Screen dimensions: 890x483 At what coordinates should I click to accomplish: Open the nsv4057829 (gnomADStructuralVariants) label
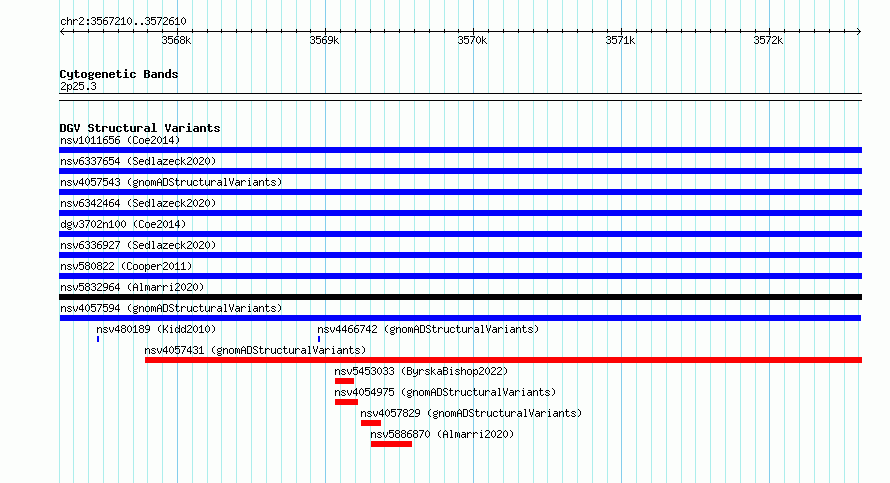click(x=471, y=413)
